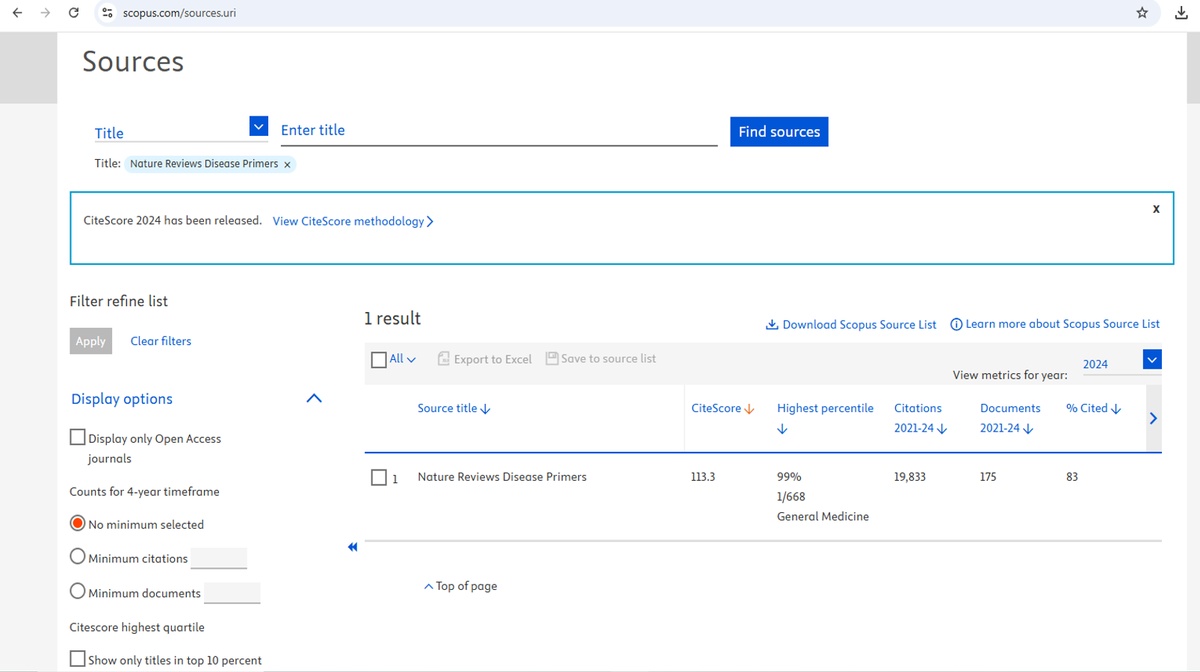Image resolution: width=1200 pixels, height=672 pixels.
Task: Check Show only titles in top 10 percent
Action: pyautogui.click(x=78, y=659)
